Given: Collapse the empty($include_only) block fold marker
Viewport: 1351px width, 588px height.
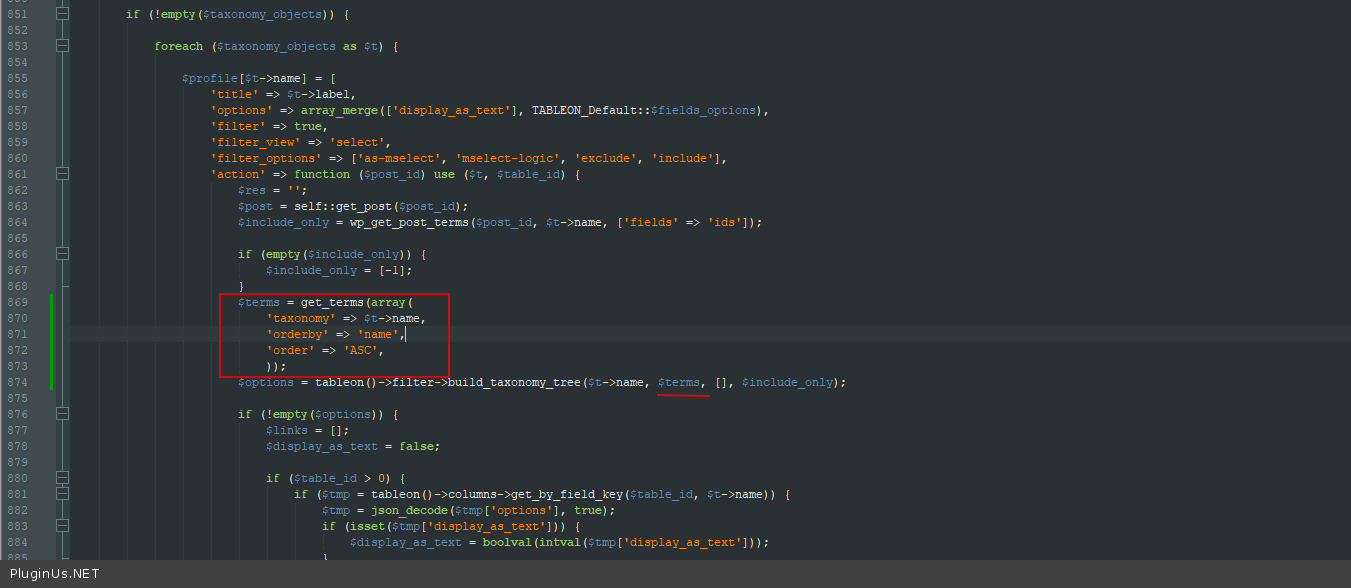Looking at the screenshot, I should 63,254.
